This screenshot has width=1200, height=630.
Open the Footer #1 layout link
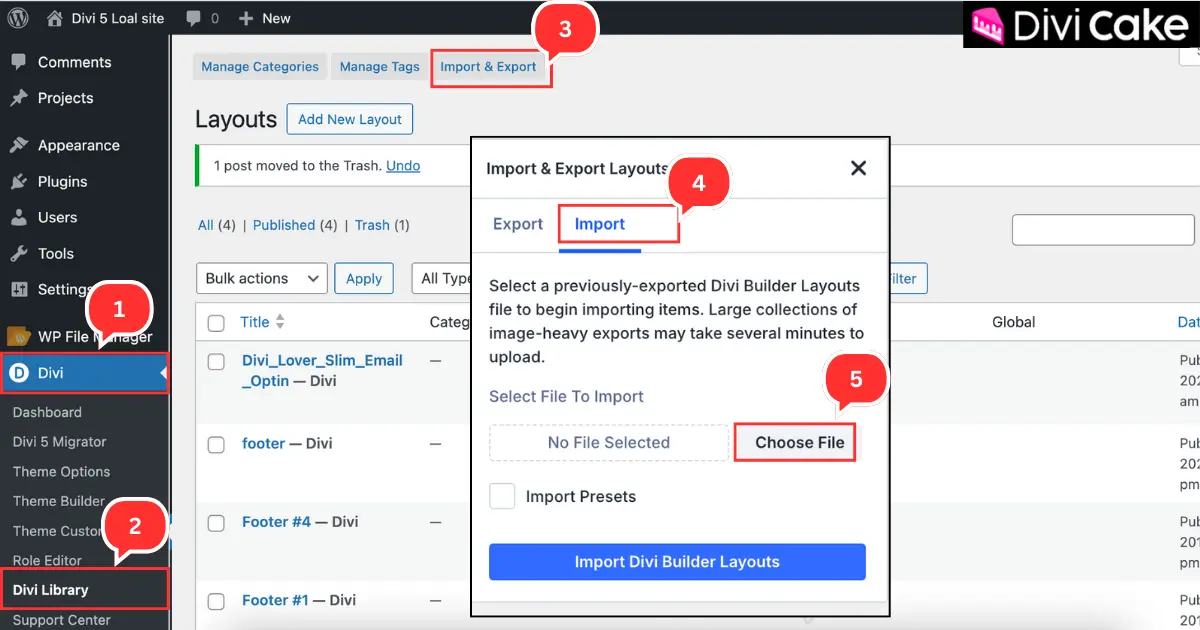click(x=275, y=600)
